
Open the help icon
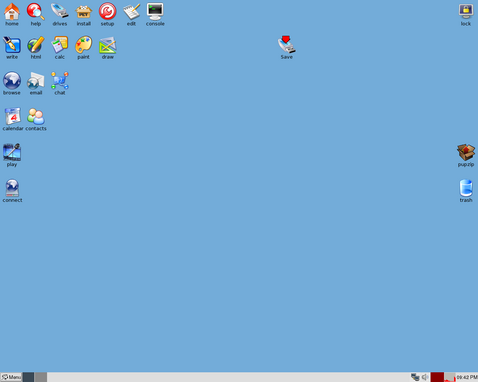click(x=36, y=12)
